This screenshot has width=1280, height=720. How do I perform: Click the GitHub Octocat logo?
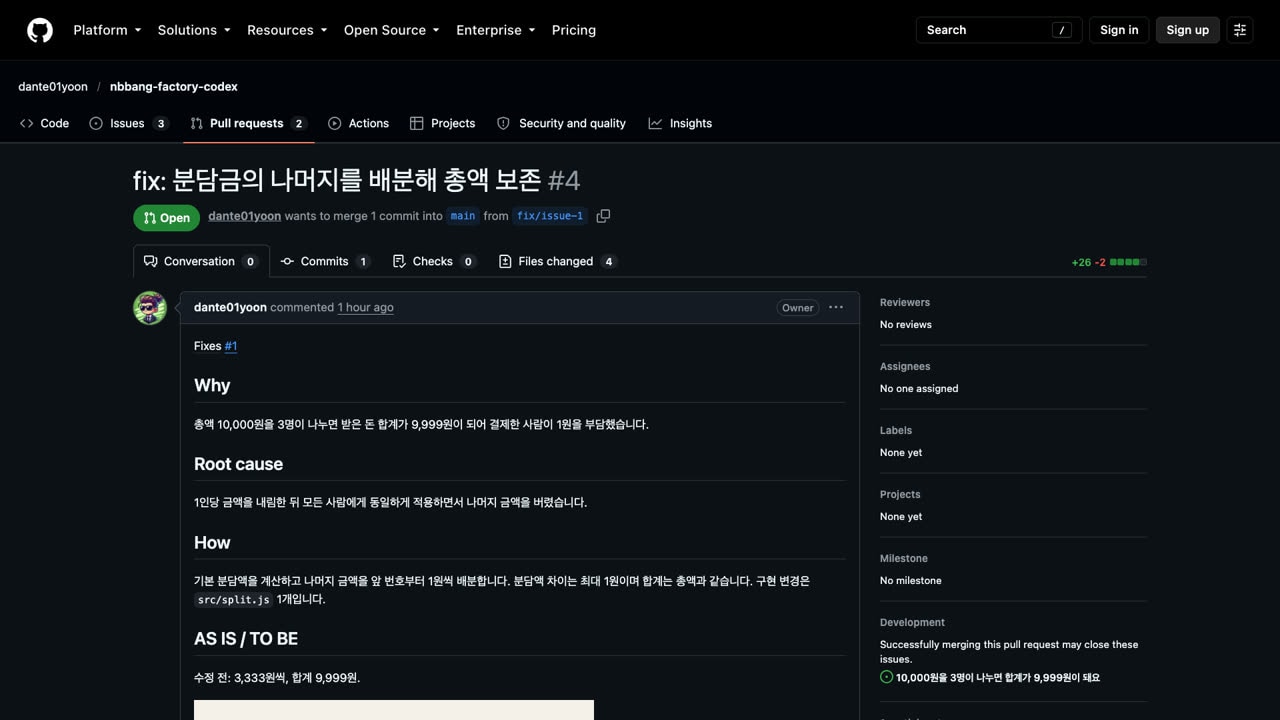point(40,30)
